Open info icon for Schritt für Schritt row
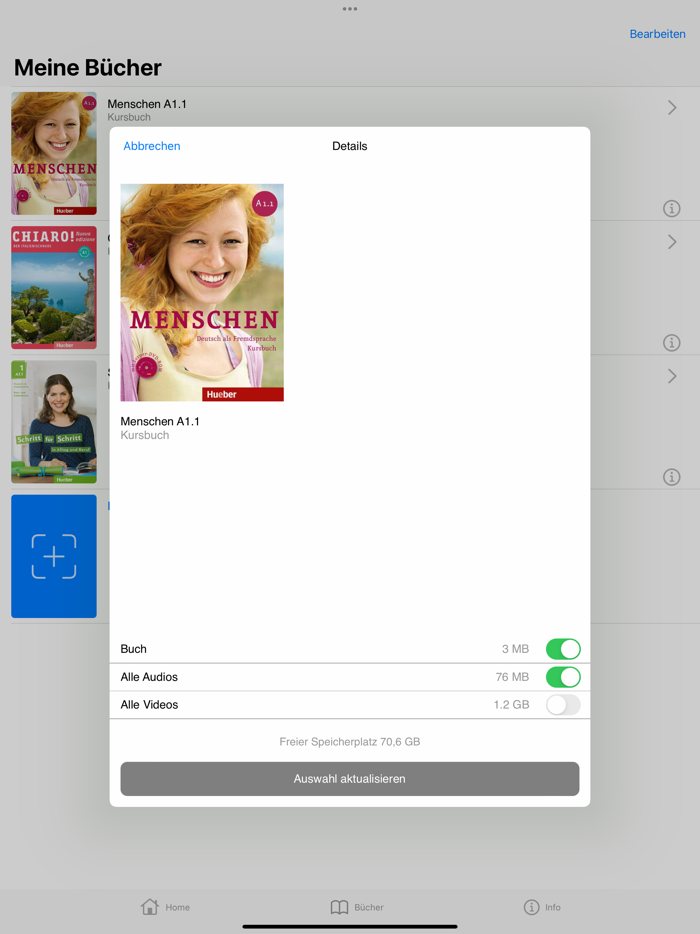The height and width of the screenshot is (934, 700). pos(671,477)
